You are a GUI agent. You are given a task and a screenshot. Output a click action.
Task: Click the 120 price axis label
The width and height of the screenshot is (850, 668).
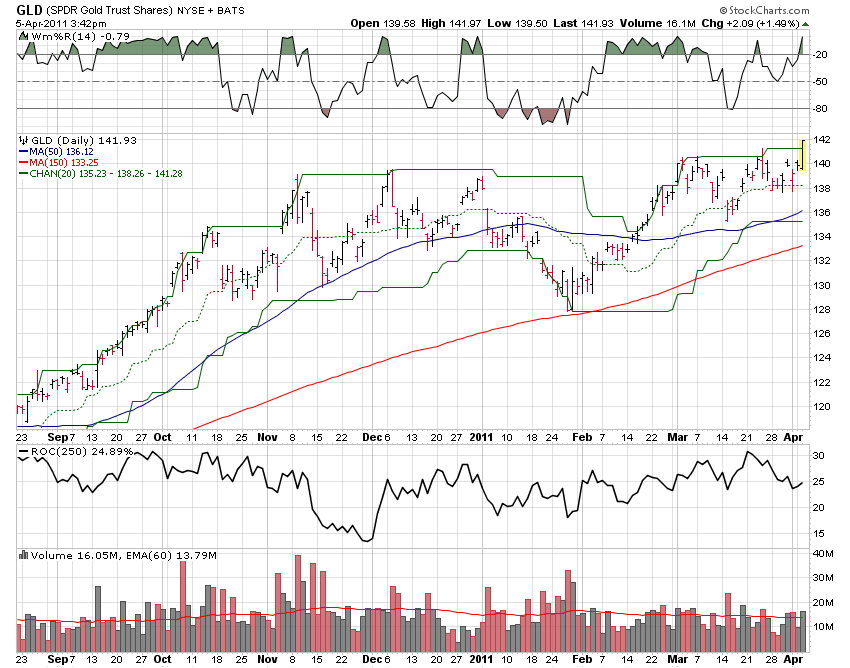coord(822,407)
